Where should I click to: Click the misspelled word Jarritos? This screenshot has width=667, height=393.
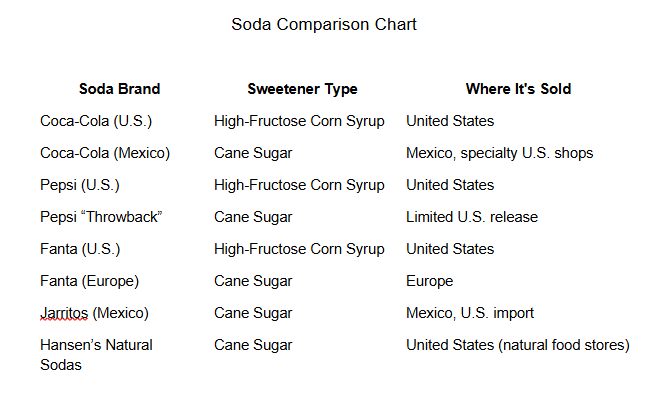click(x=64, y=313)
